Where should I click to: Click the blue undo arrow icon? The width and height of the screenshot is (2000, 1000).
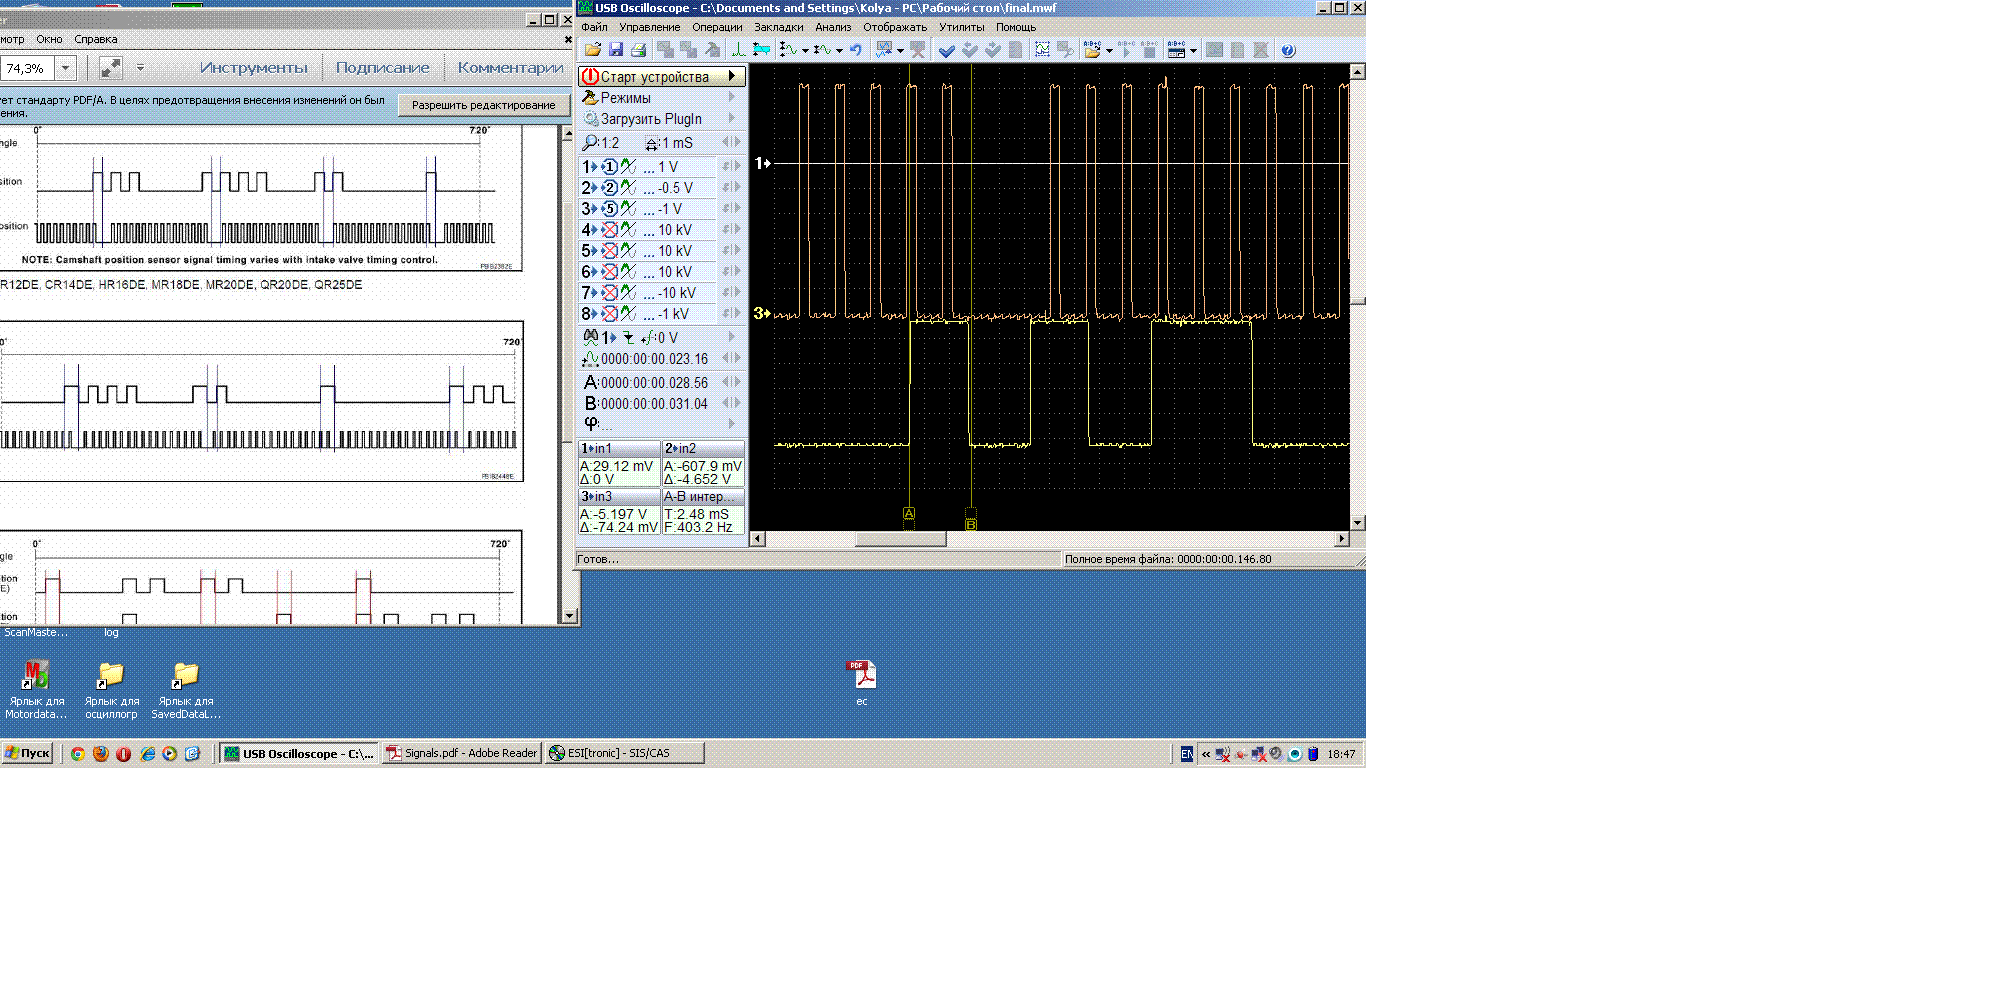coord(856,50)
